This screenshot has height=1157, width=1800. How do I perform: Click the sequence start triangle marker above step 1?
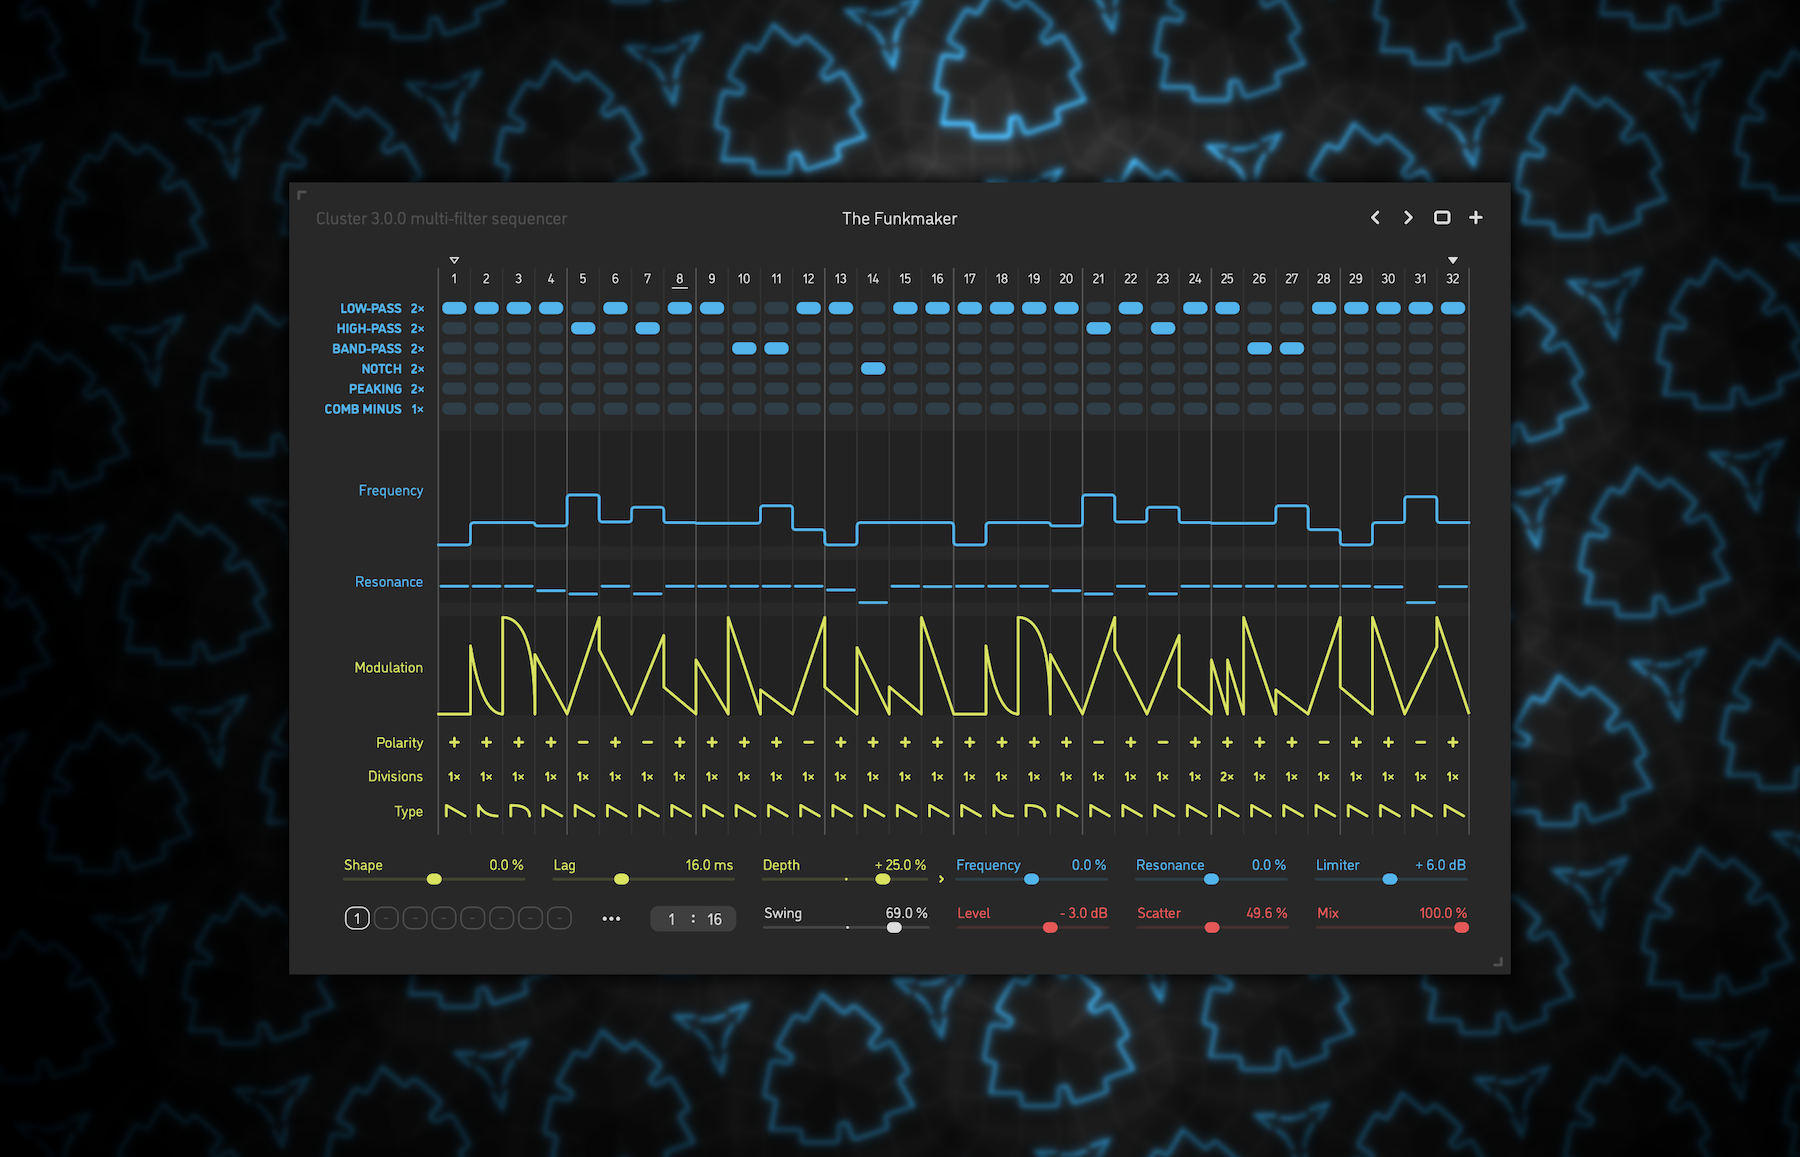pyautogui.click(x=454, y=260)
